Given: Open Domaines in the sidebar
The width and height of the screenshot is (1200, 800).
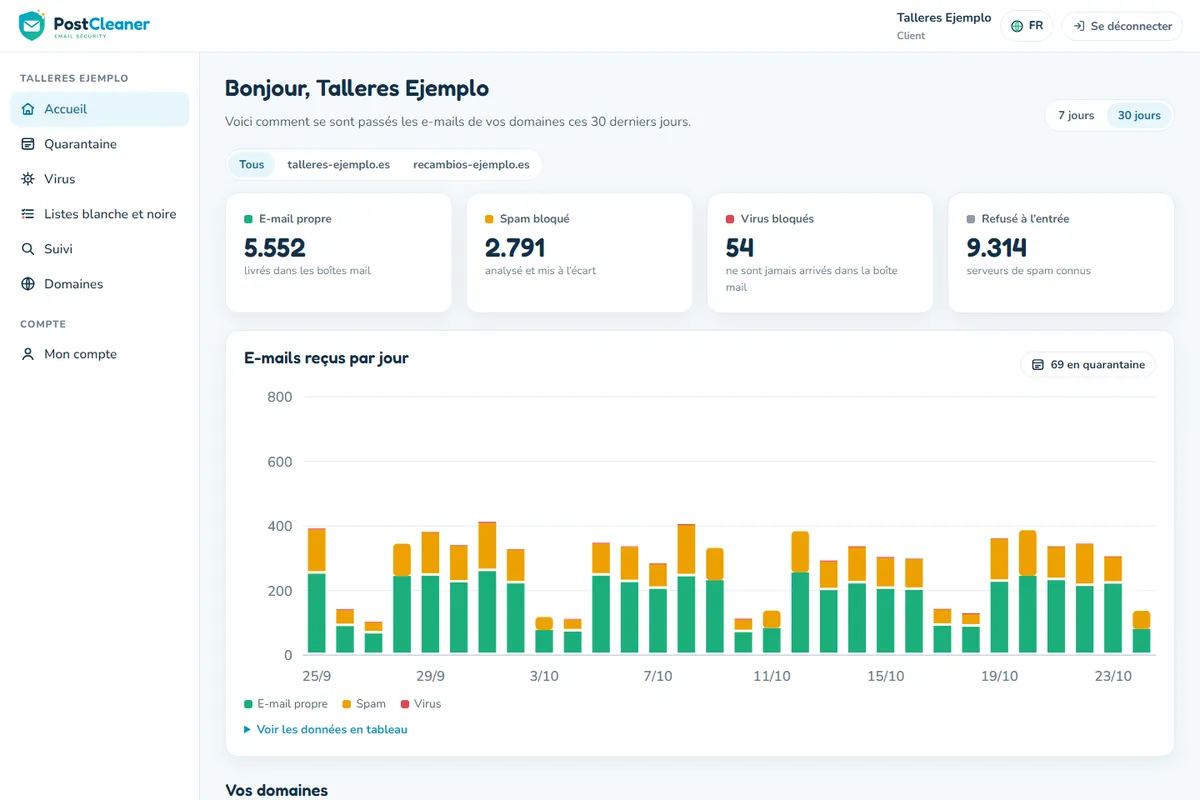Looking at the screenshot, I should [99, 284].
